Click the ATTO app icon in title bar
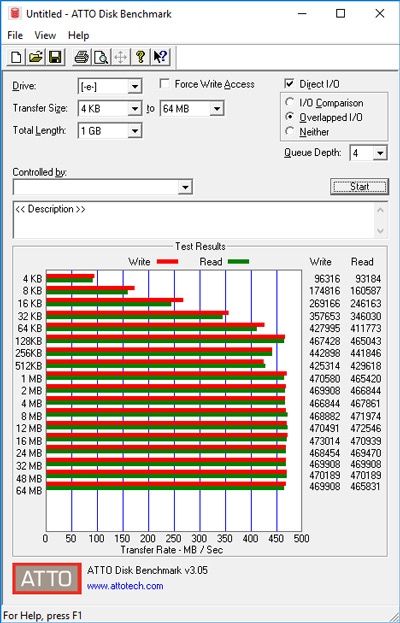The image size is (400, 623). coord(15,14)
